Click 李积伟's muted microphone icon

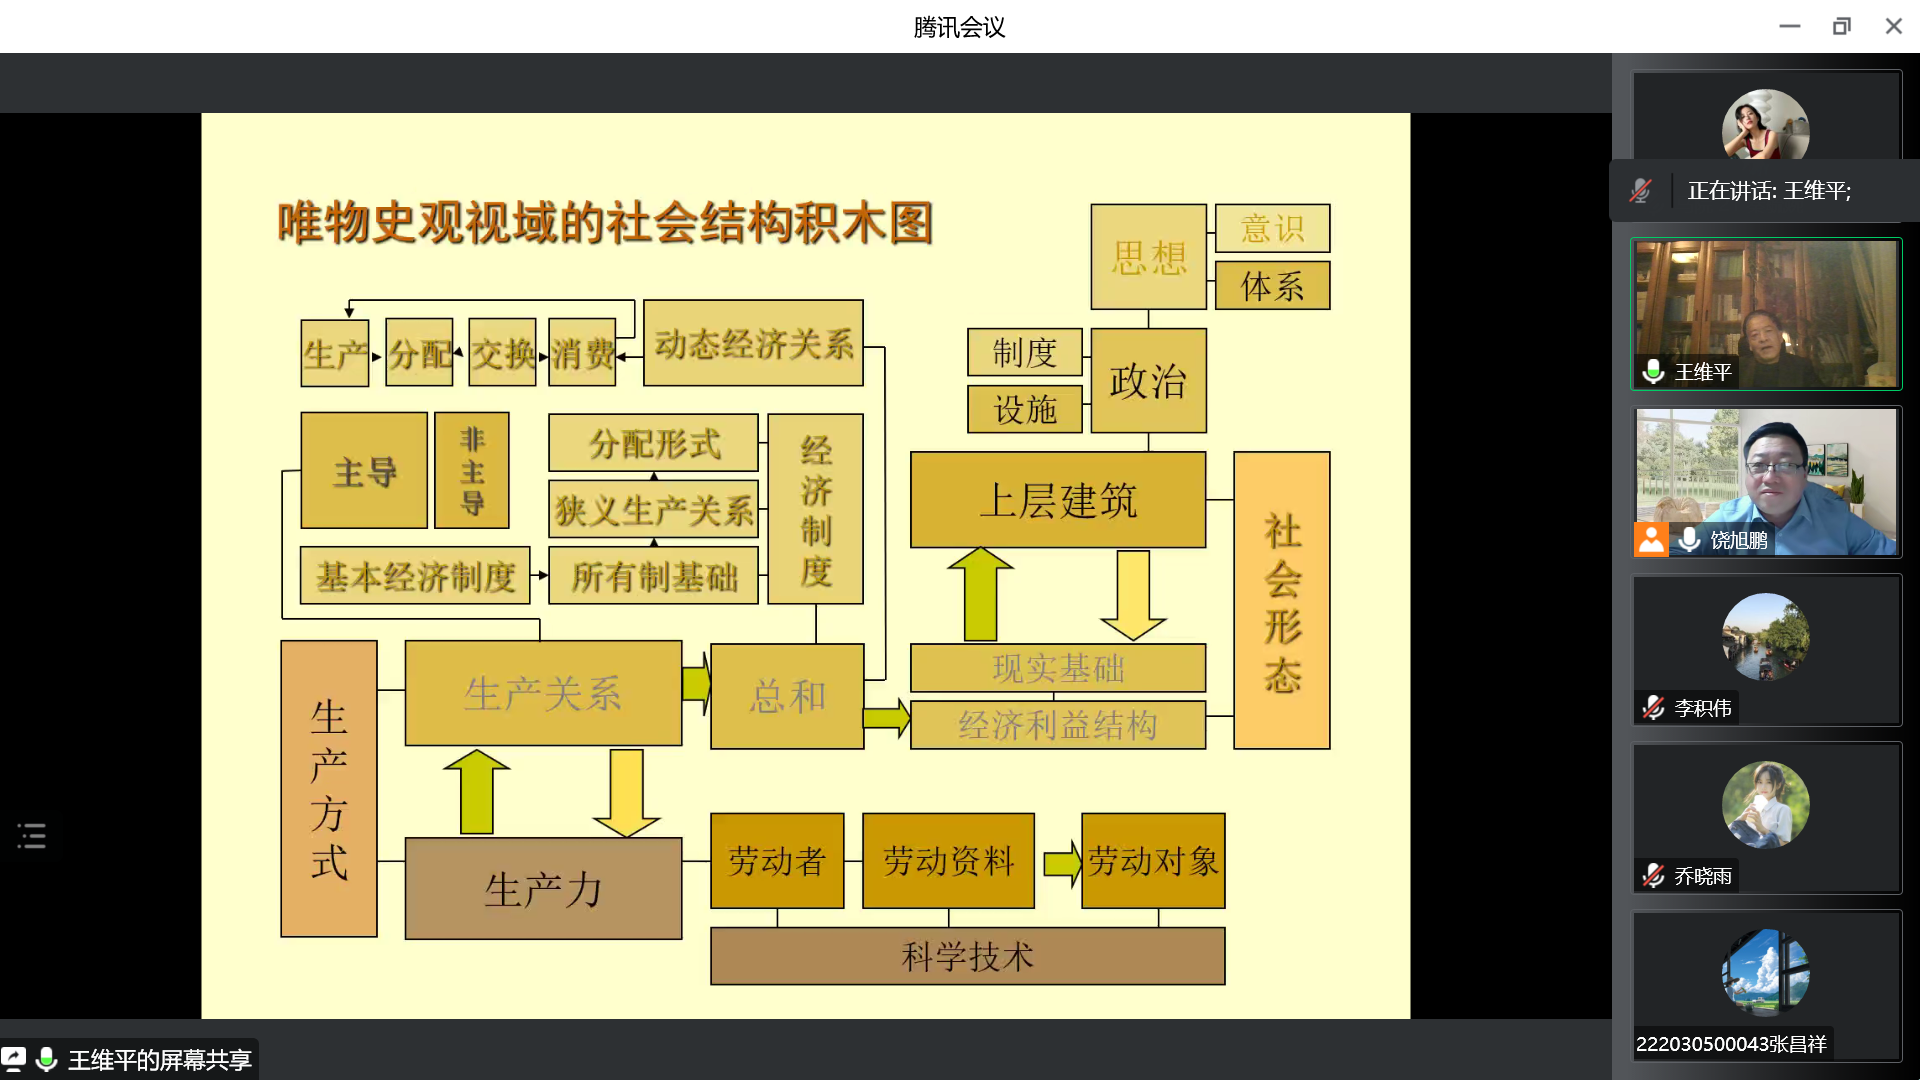1654,708
